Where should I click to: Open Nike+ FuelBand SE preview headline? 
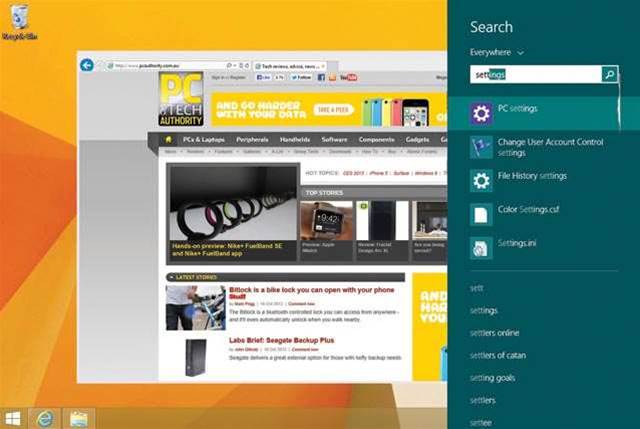227,250
